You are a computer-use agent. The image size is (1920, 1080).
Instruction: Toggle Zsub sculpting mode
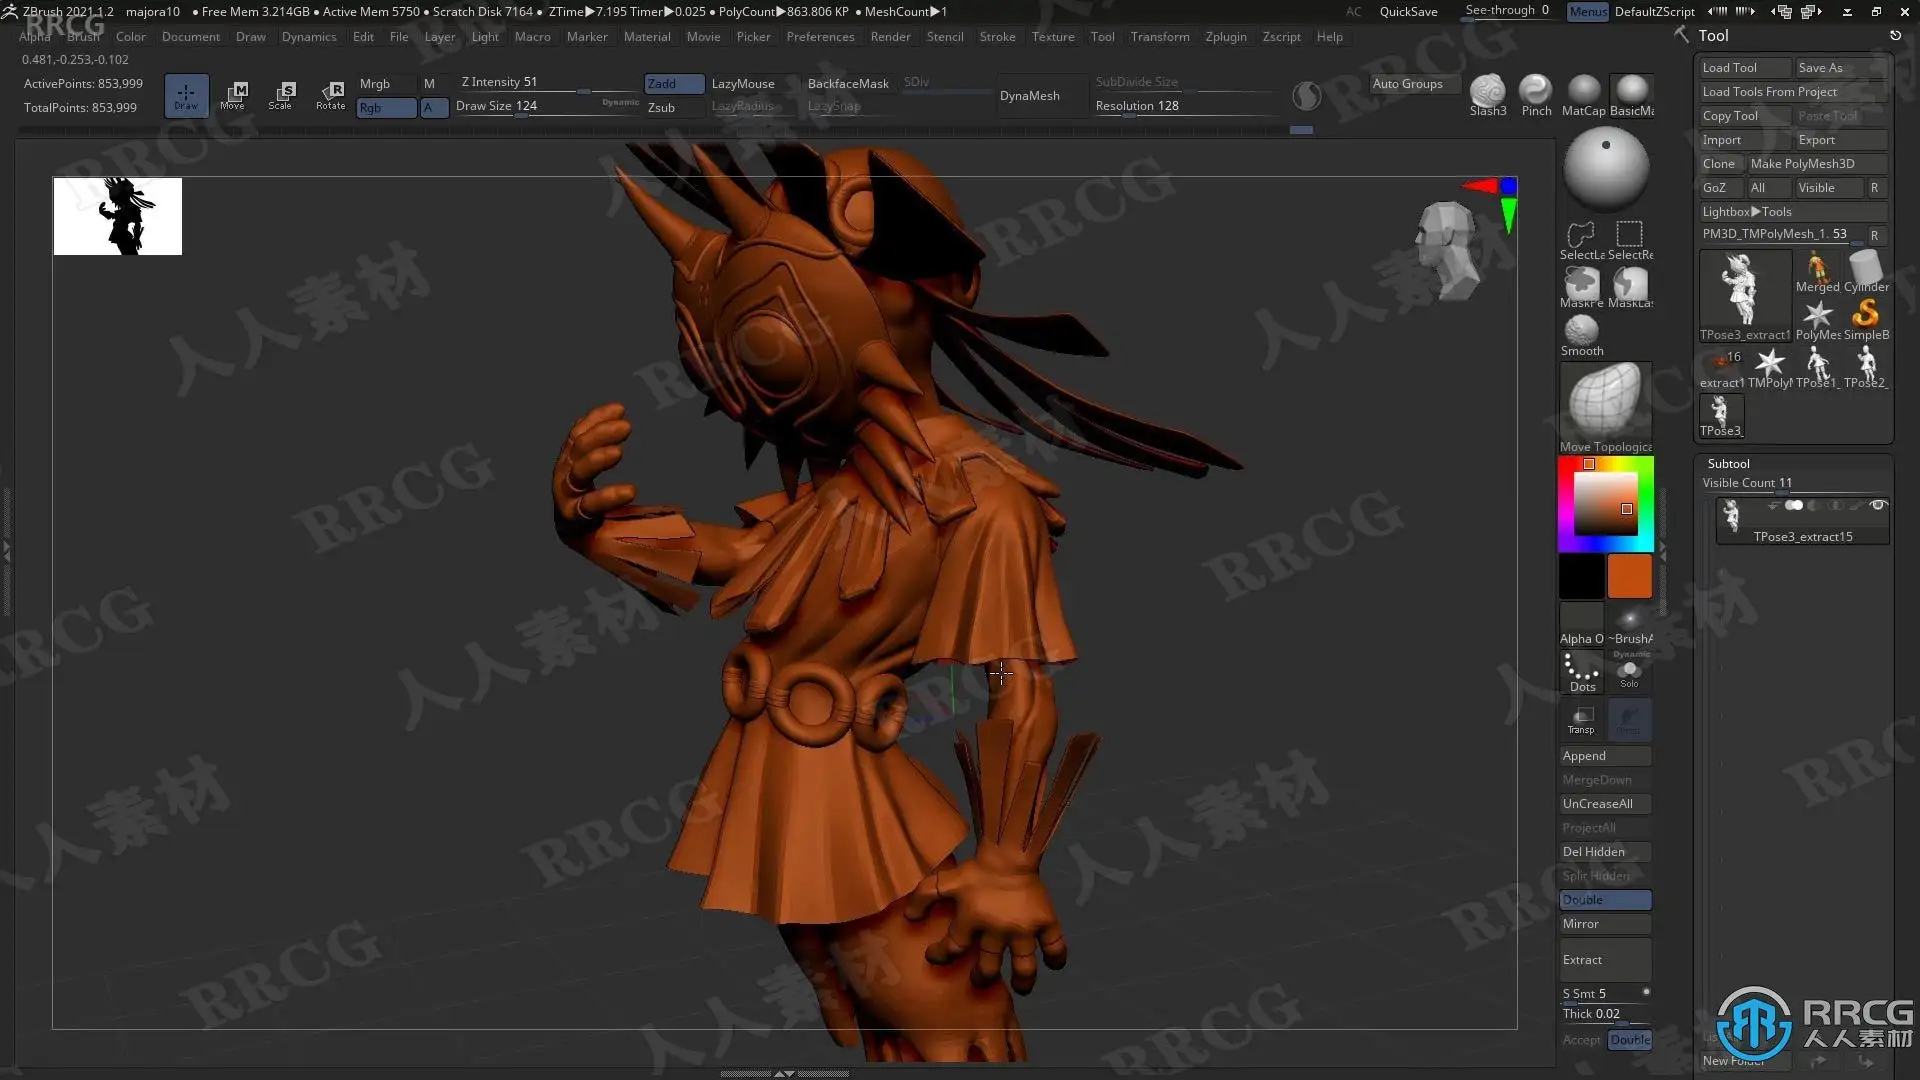674,108
